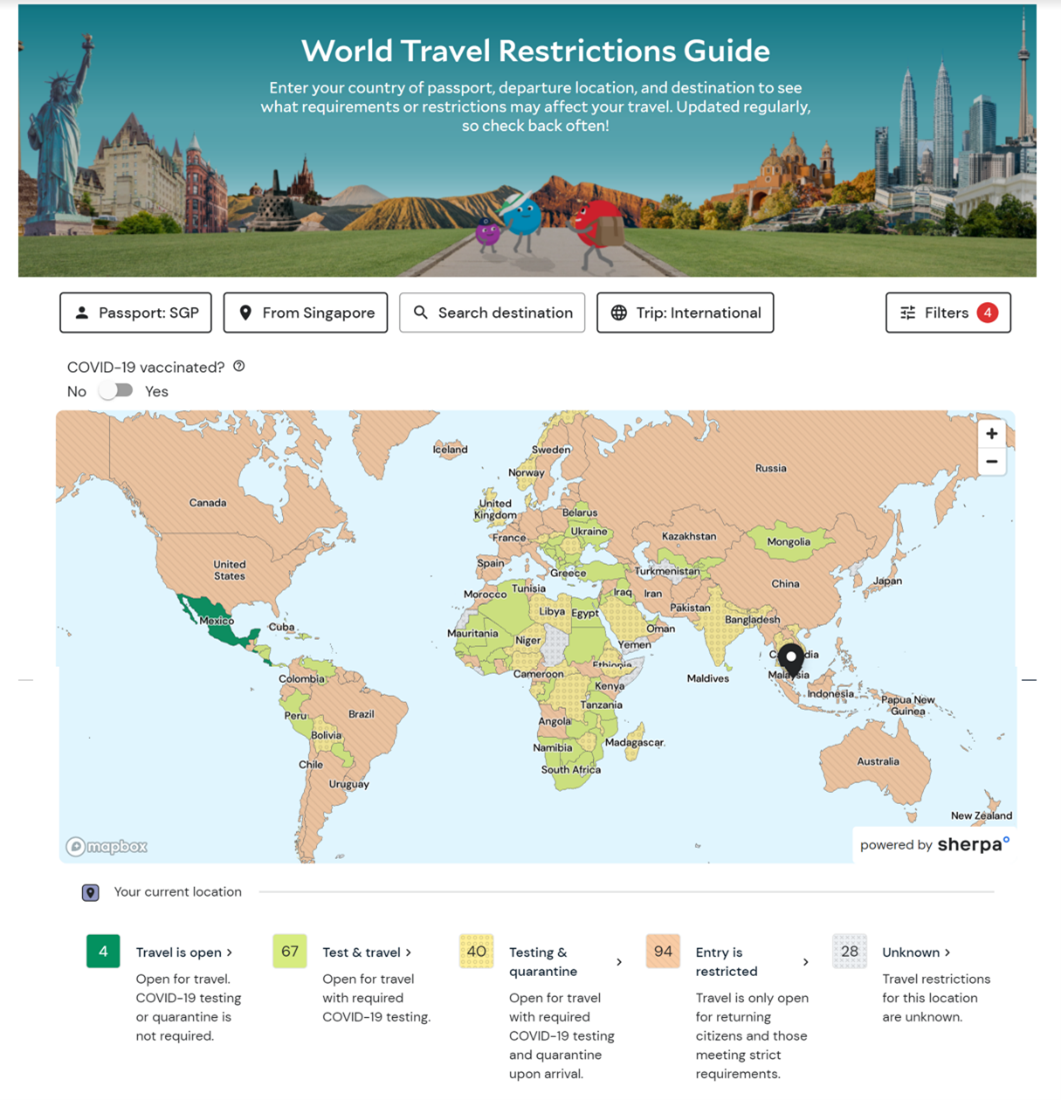Click the current location legend icon

[x=91, y=892]
